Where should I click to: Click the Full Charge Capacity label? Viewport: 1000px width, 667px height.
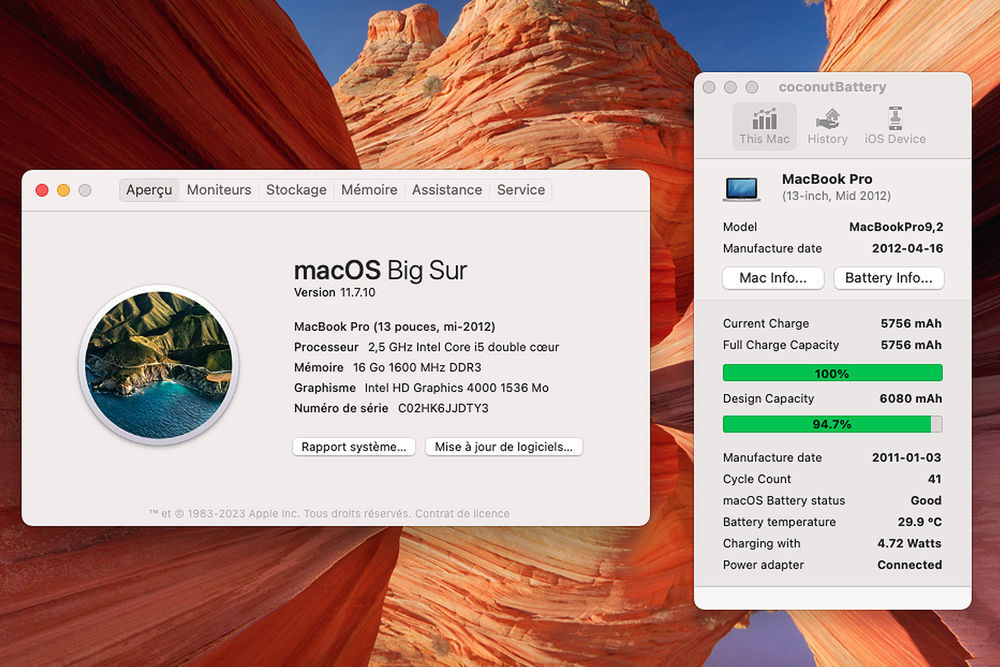tap(781, 345)
